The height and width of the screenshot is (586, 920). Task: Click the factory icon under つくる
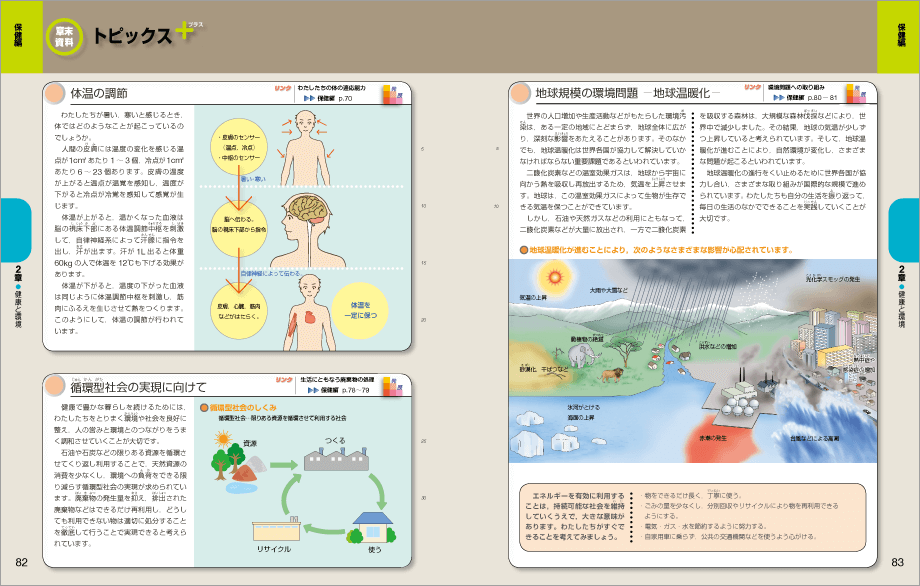click(336, 459)
